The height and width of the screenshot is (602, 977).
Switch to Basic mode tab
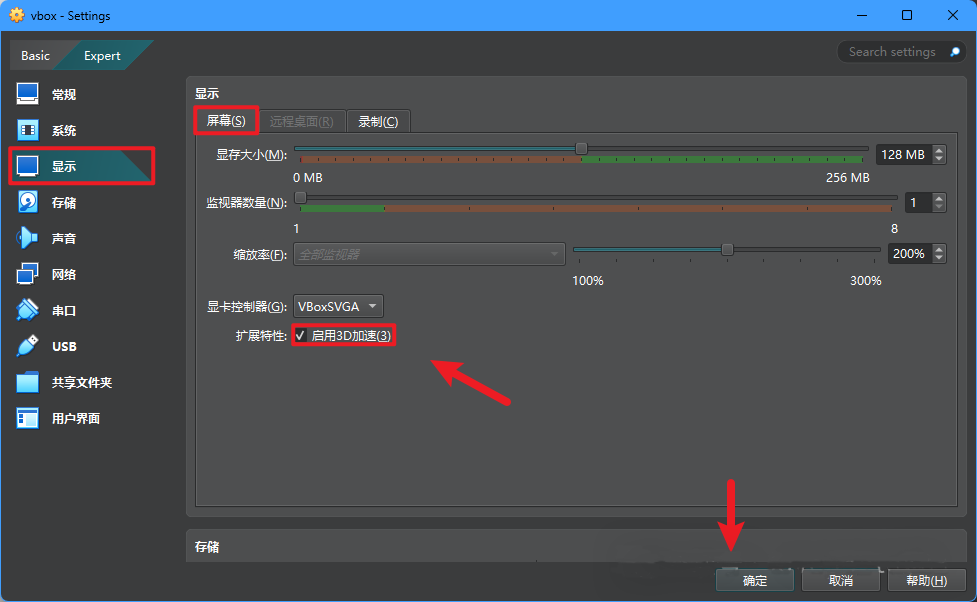36,55
